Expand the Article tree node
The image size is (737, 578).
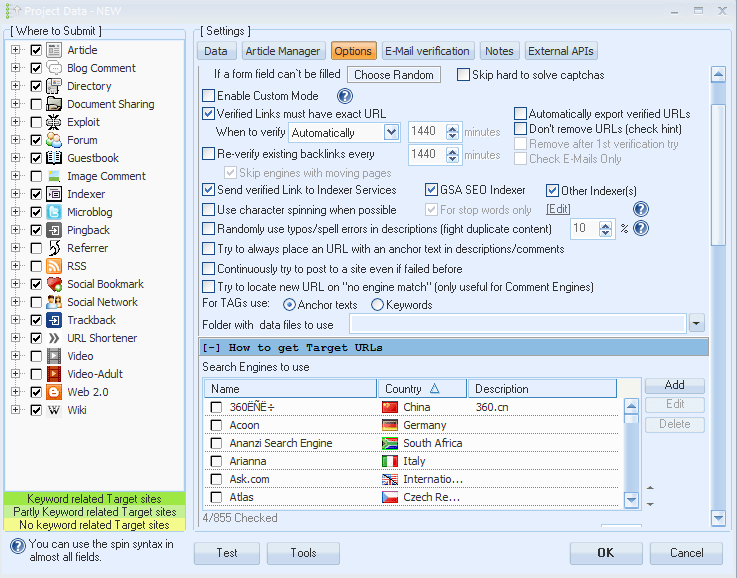coord(16,50)
